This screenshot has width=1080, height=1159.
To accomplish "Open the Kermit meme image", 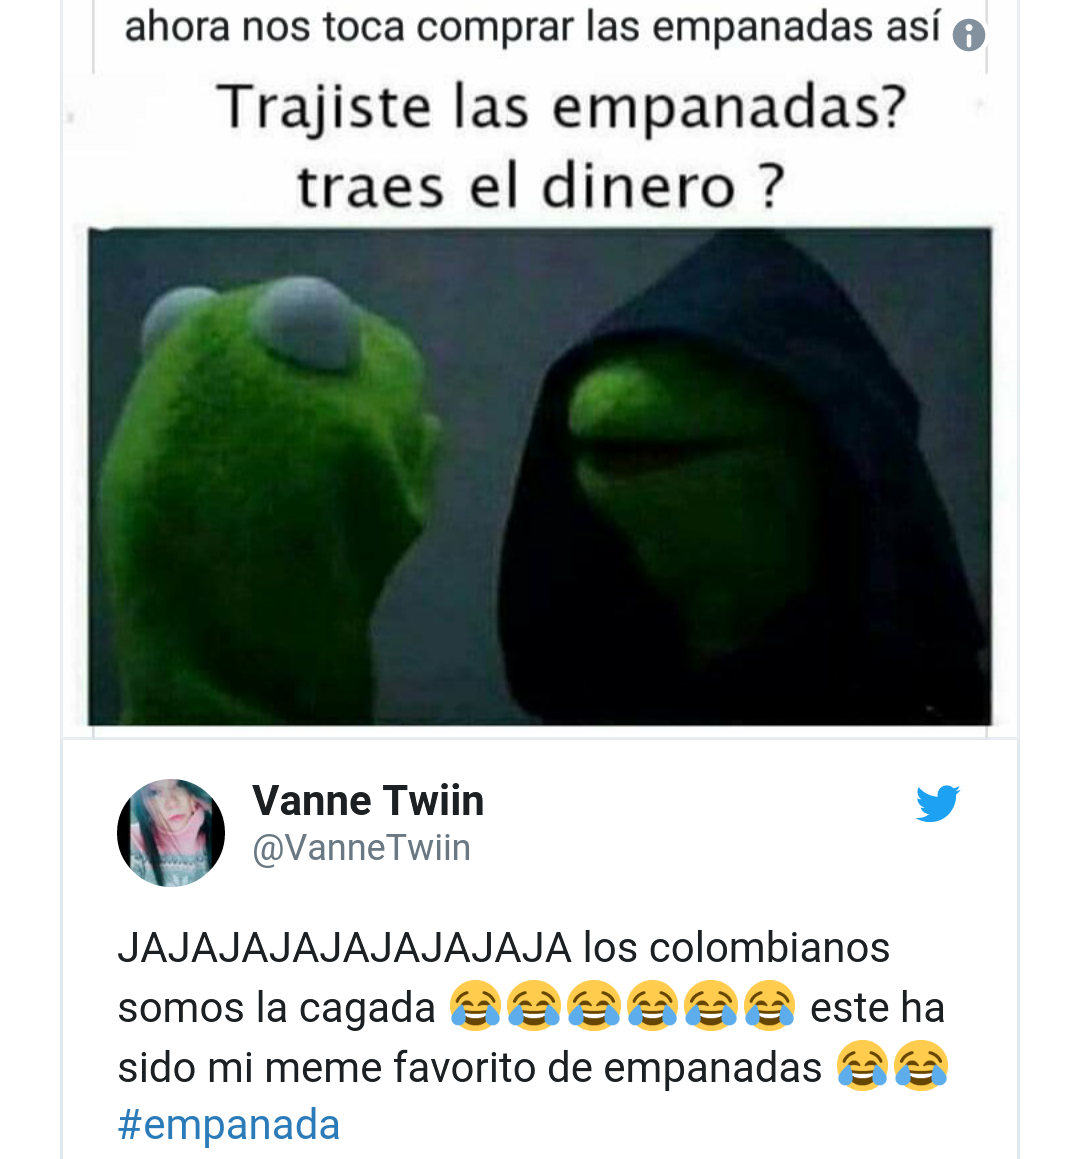I will tap(540, 477).
